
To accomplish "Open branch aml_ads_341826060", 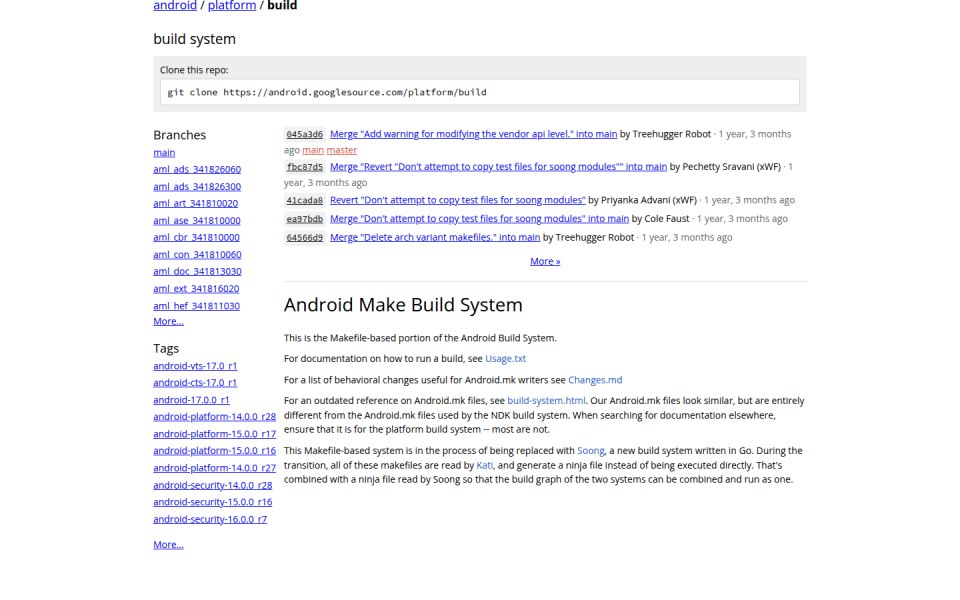I will click(197, 169).
